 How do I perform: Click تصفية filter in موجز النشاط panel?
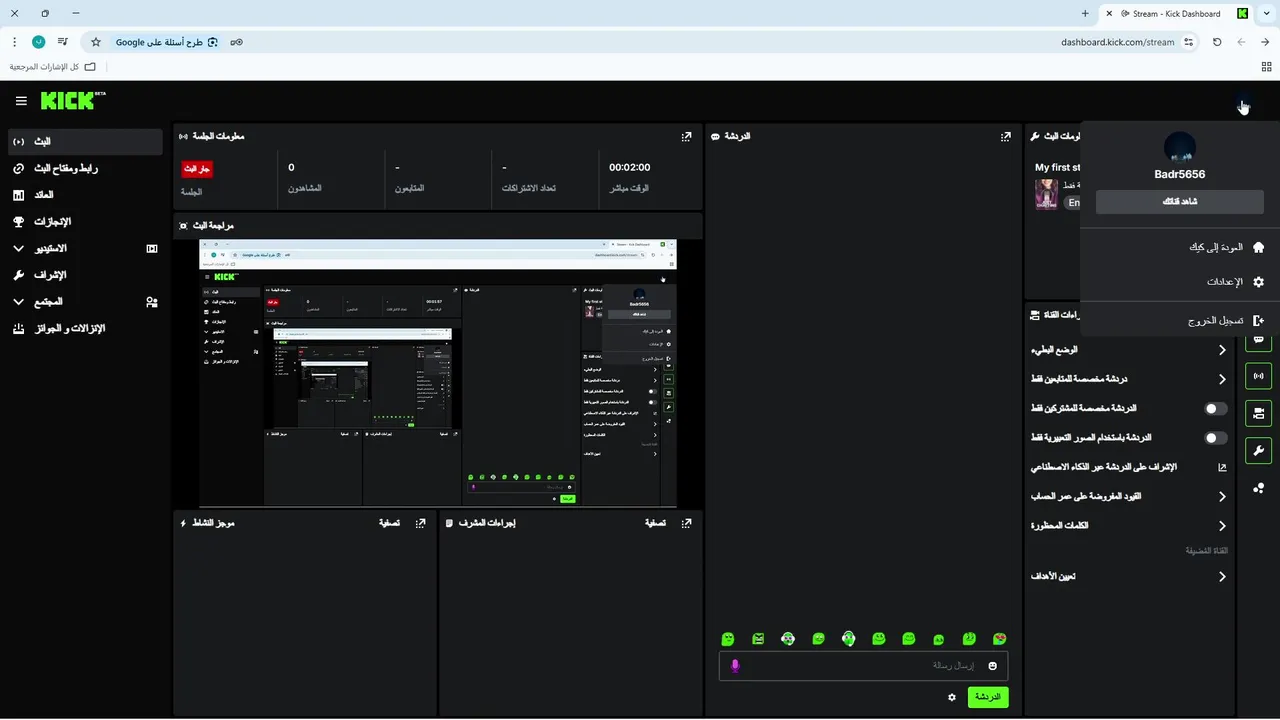click(389, 522)
